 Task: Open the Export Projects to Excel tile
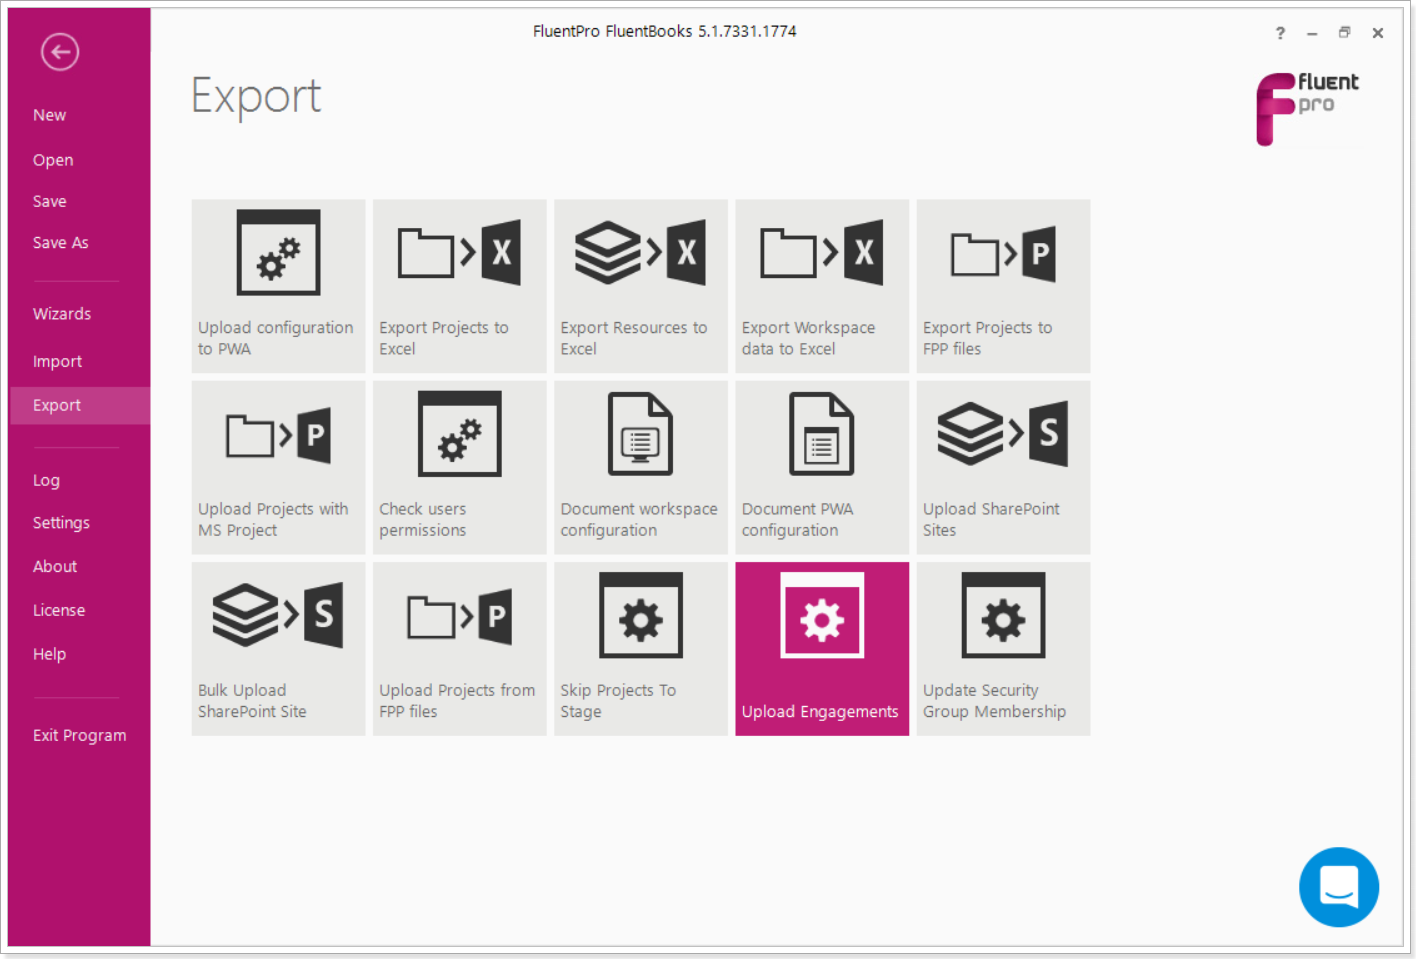click(460, 286)
